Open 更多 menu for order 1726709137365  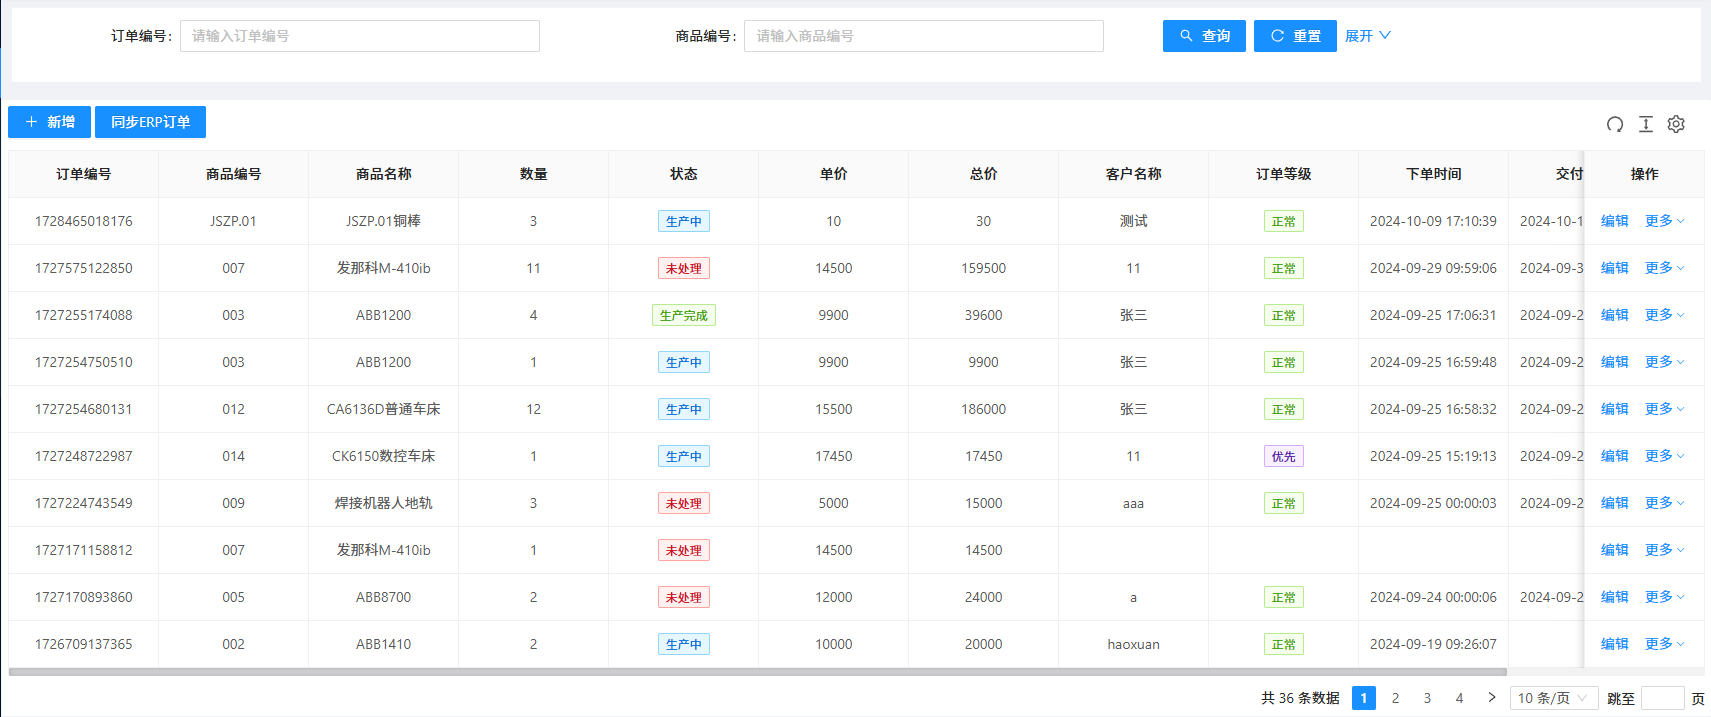[x=1665, y=644]
